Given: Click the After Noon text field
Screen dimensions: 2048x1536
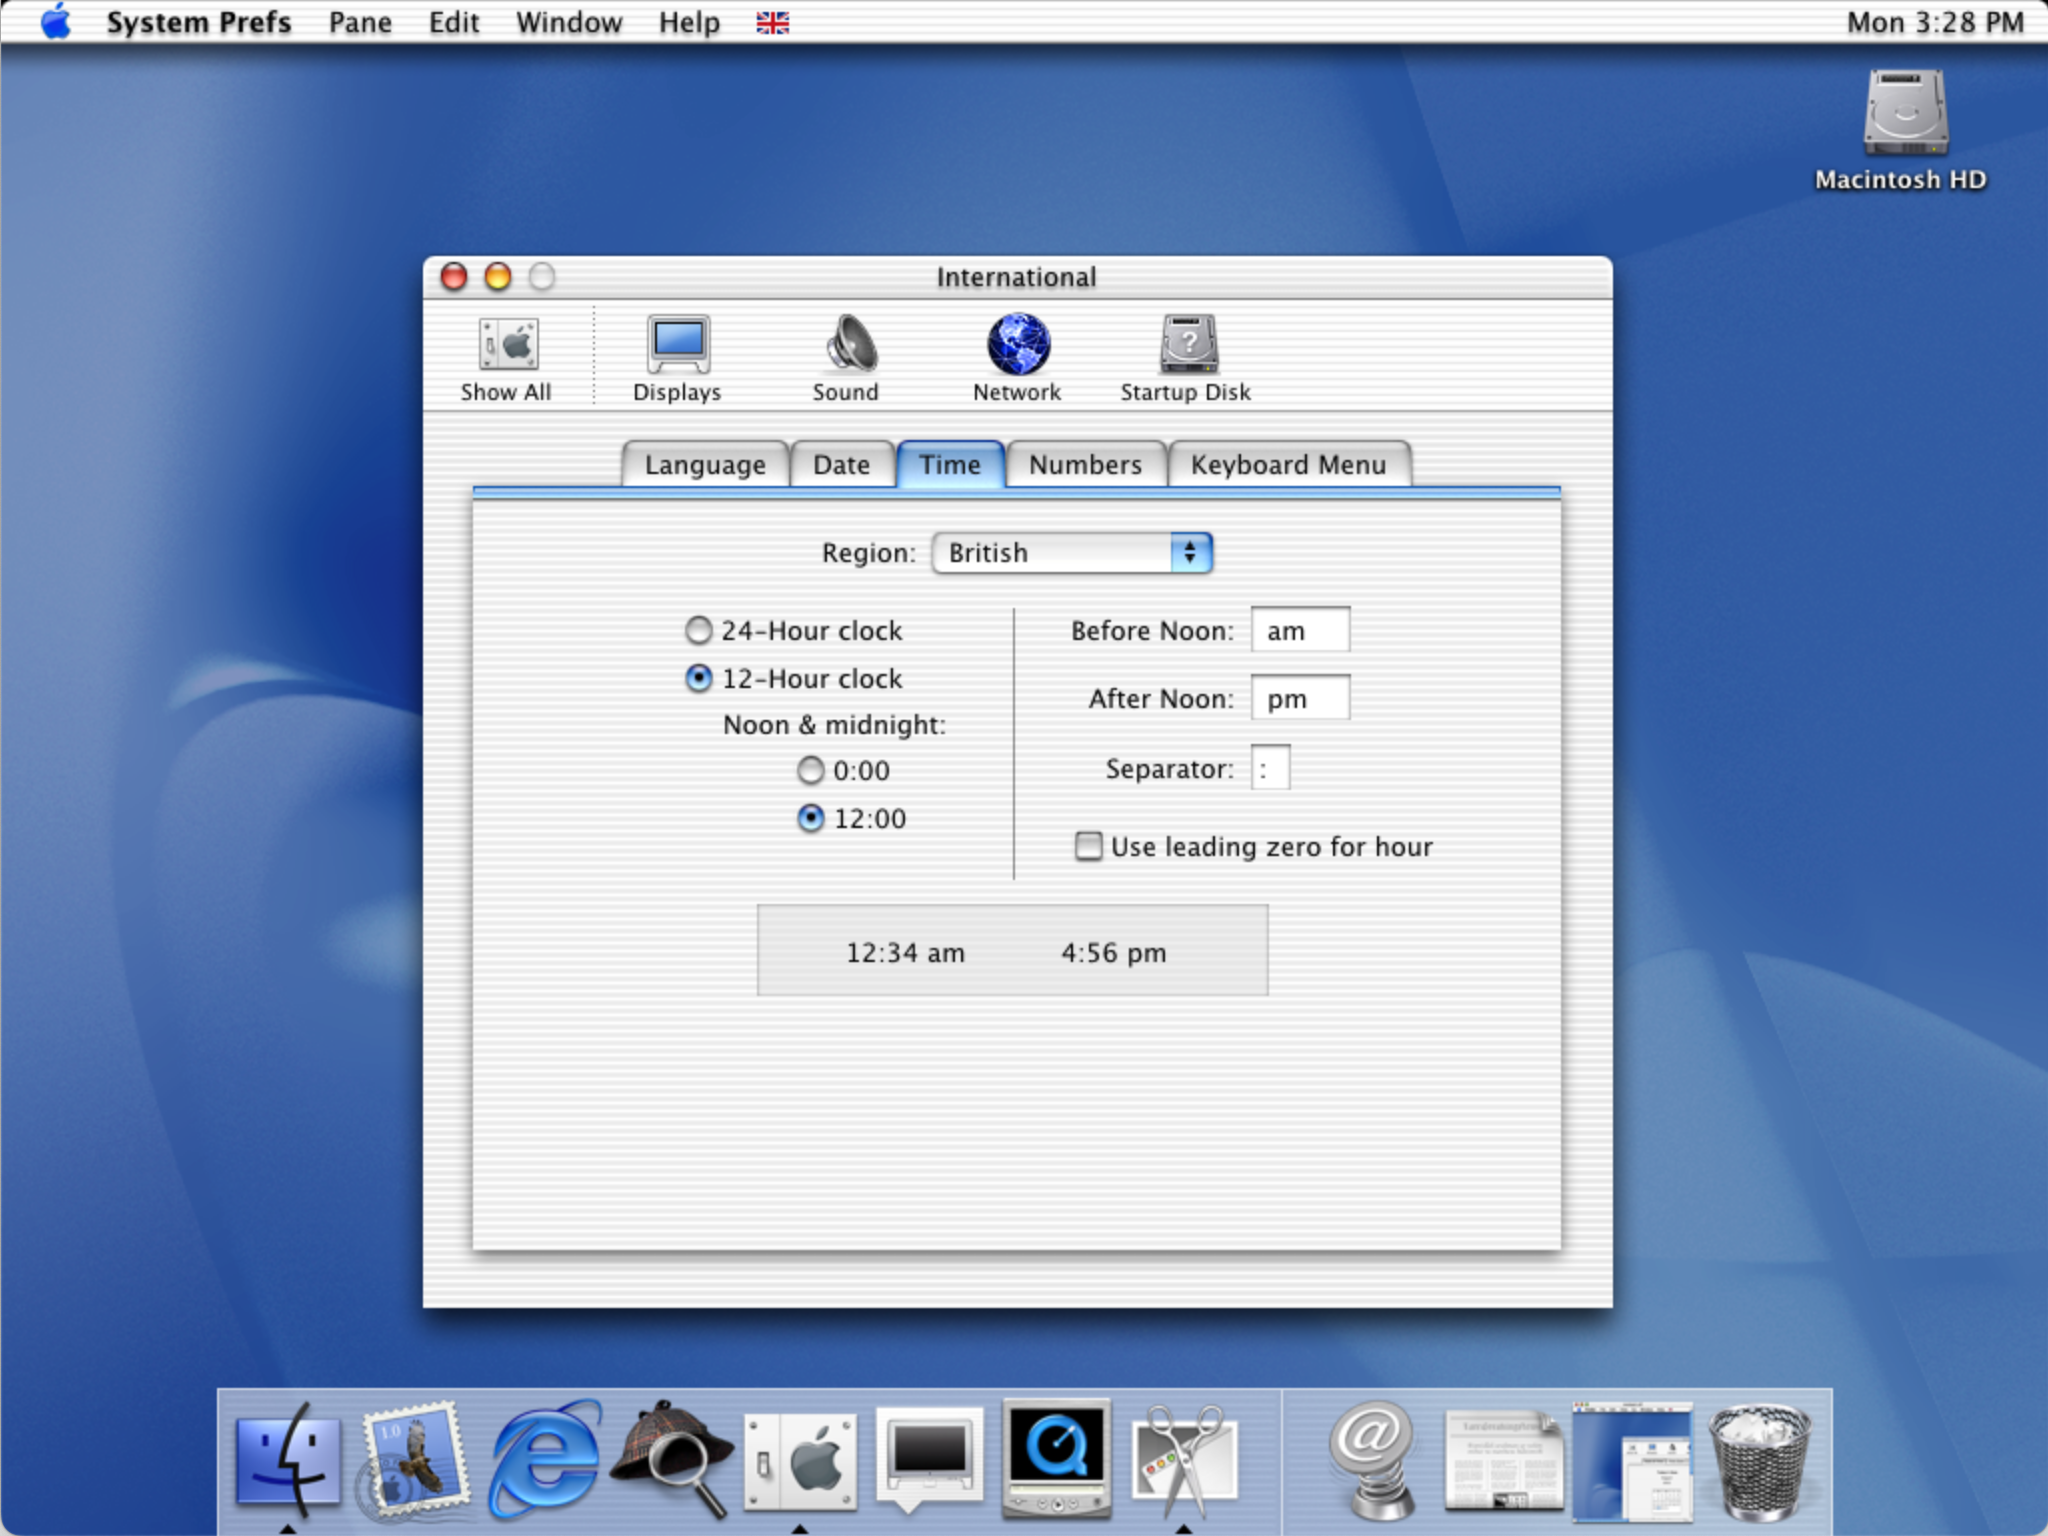Looking at the screenshot, I should pos(1300,698).
